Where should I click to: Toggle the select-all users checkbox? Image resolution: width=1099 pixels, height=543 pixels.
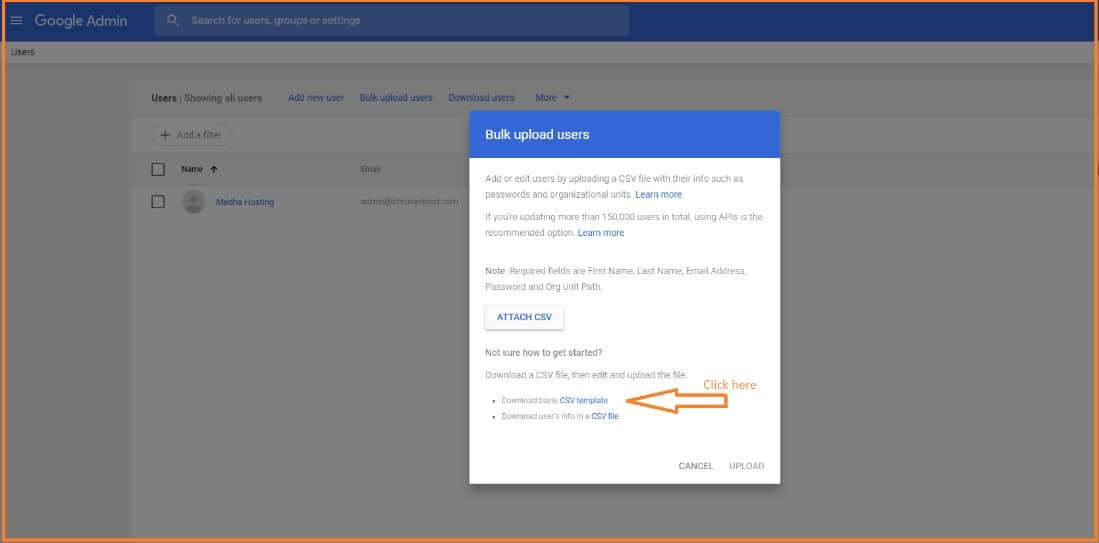click(158, 169)
